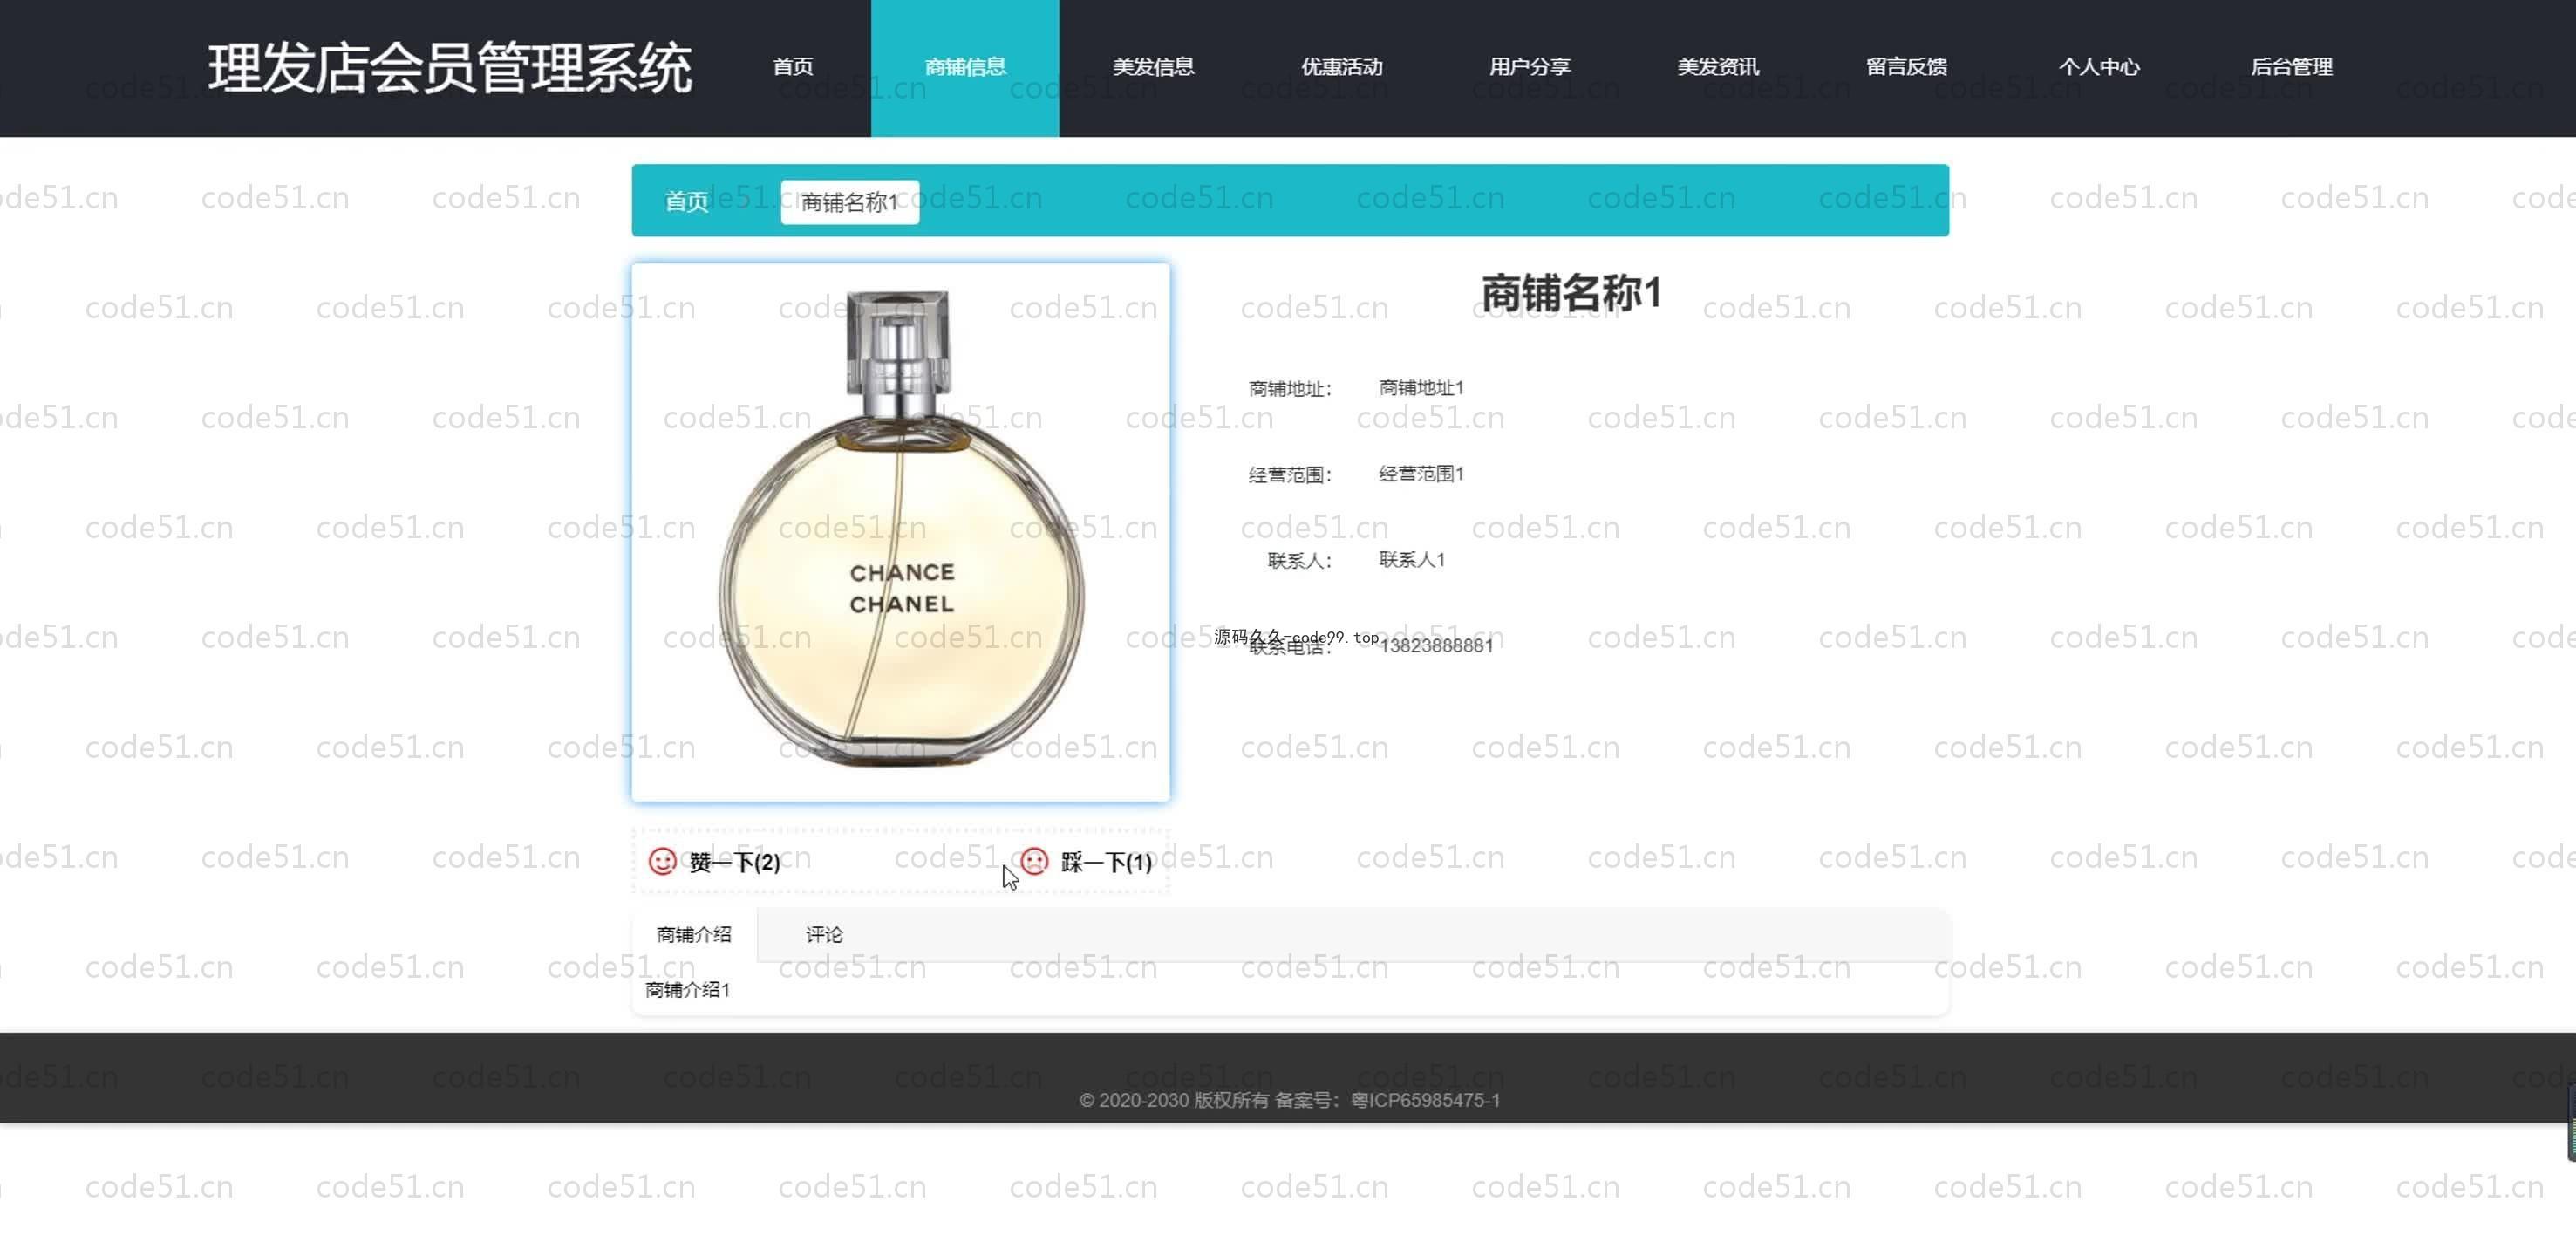Click the 联系人1 value text
The height and width of the screenshot is (1256, 2576).
click(x=1412, y=559)
